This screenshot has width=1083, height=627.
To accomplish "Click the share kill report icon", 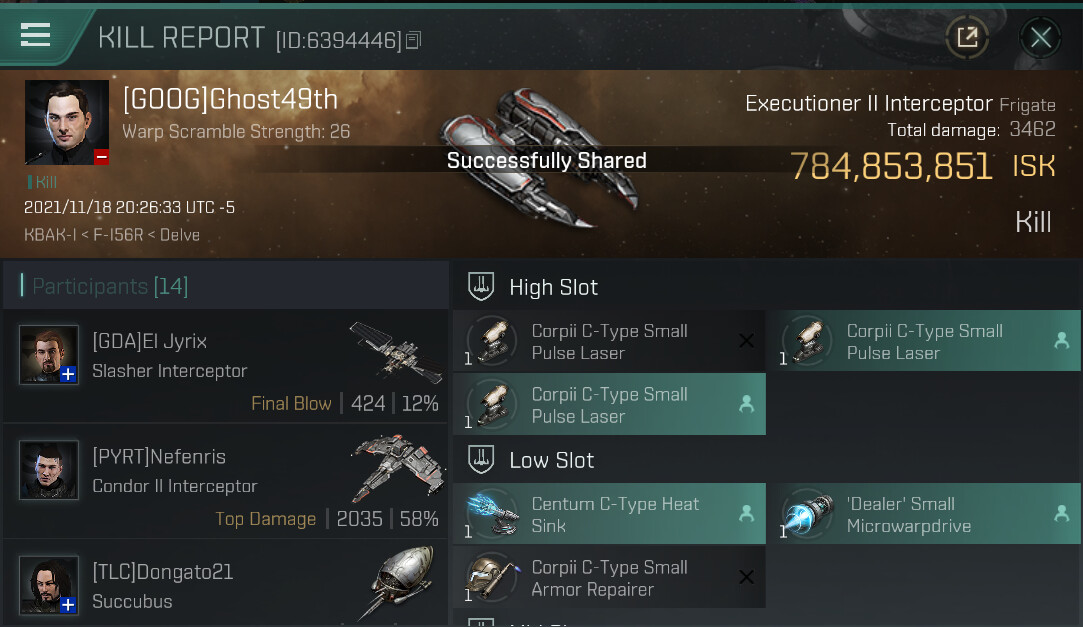I will [967, 37].
